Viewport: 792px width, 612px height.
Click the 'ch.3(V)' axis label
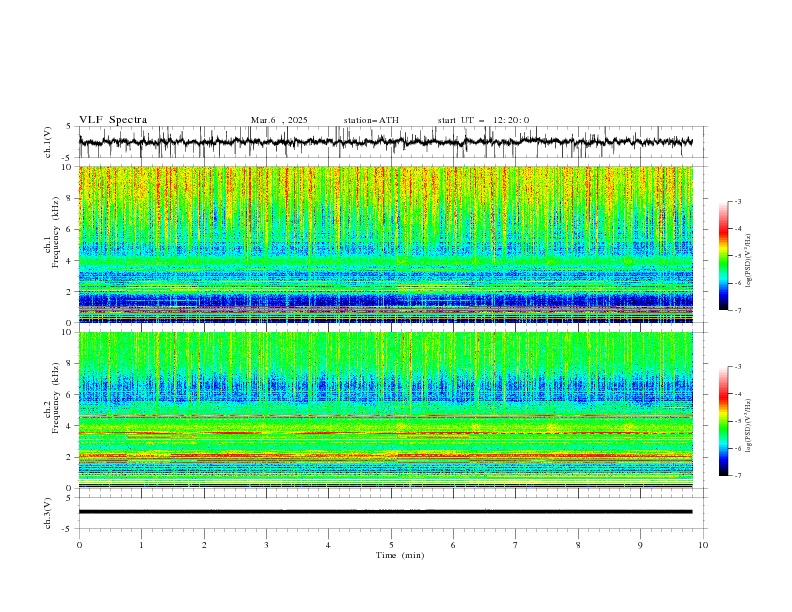pyautogui.click(x=48, y=513)
